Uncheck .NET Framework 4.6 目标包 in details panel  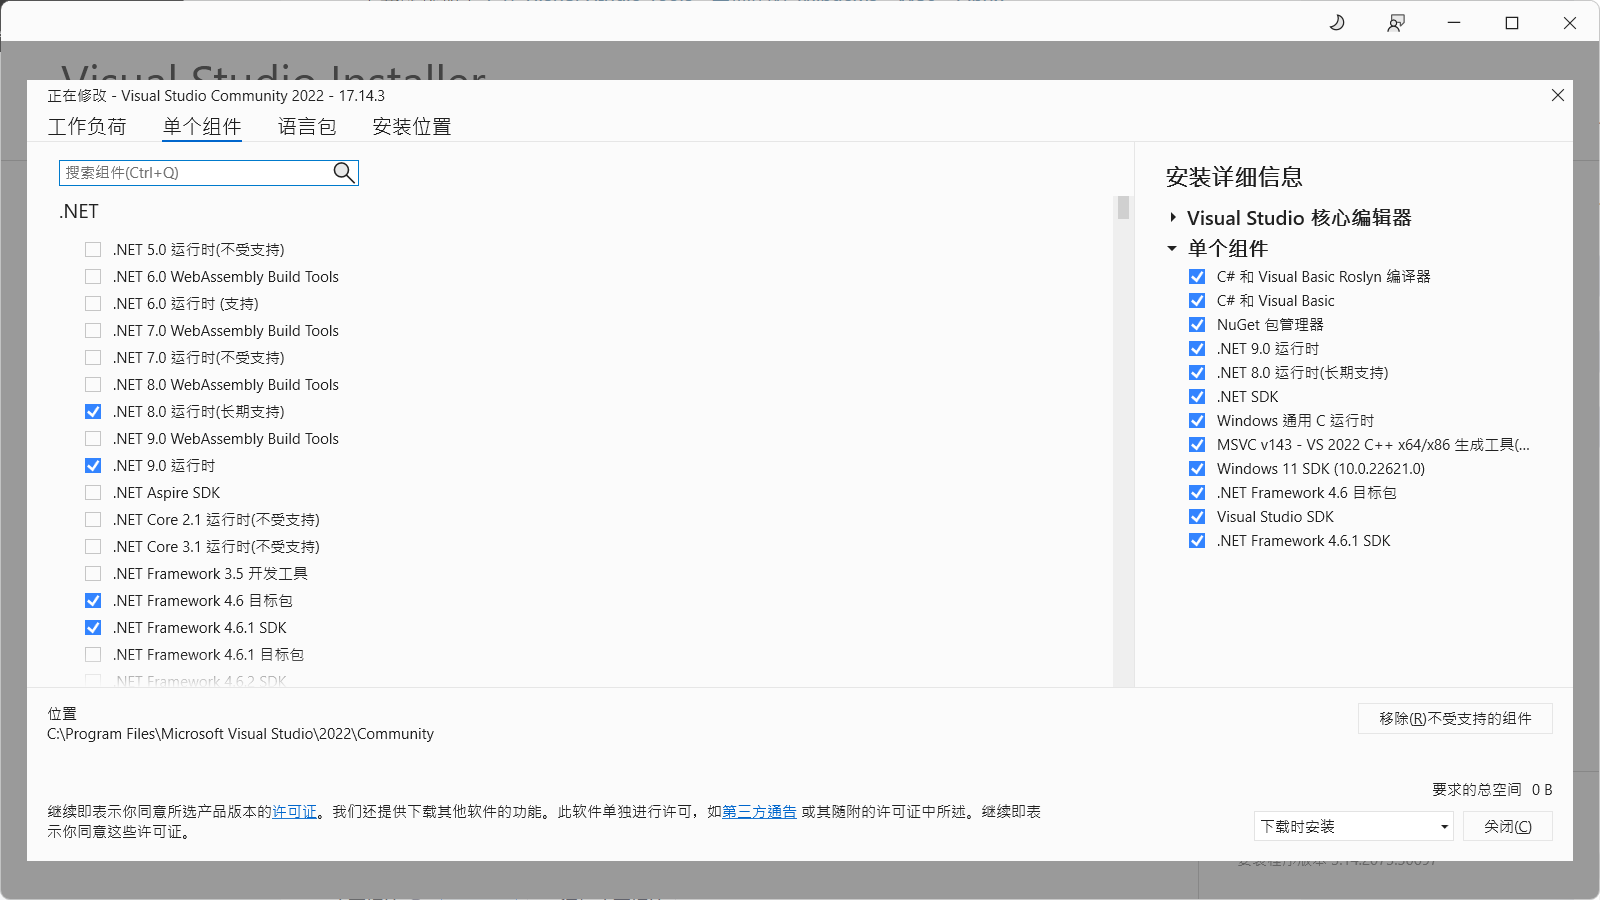[x=1197, y=492]
